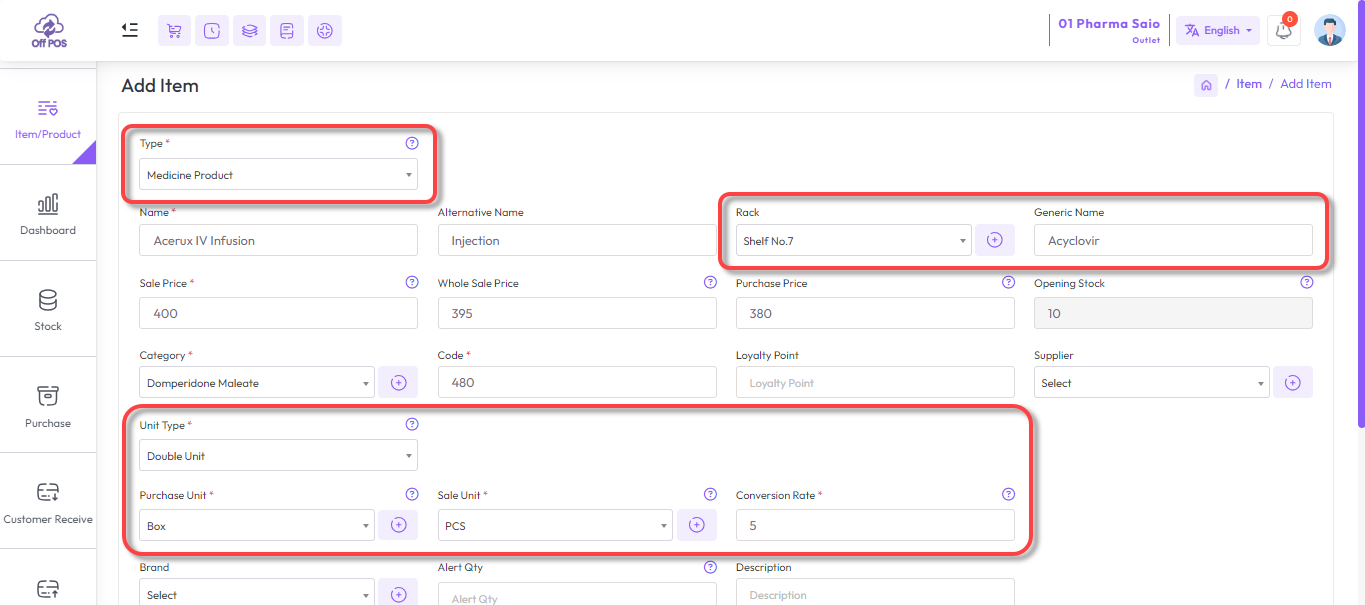This screenshot has width=1365, height=605.
Task: Open the English language dropdown
Action: coord(1217,31)
